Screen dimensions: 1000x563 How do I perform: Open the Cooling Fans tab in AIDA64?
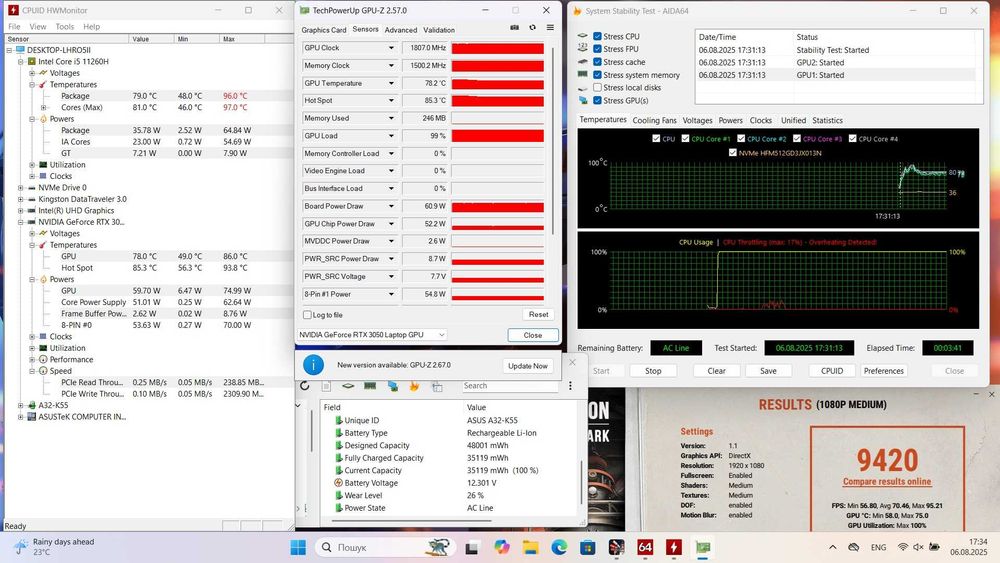point(654,121)
